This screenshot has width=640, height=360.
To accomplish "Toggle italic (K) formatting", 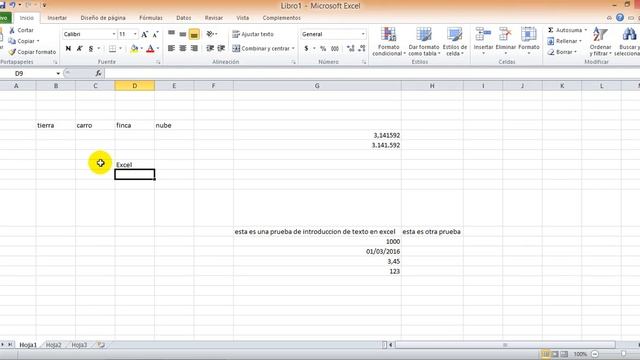I will click(x=80, y=49).
